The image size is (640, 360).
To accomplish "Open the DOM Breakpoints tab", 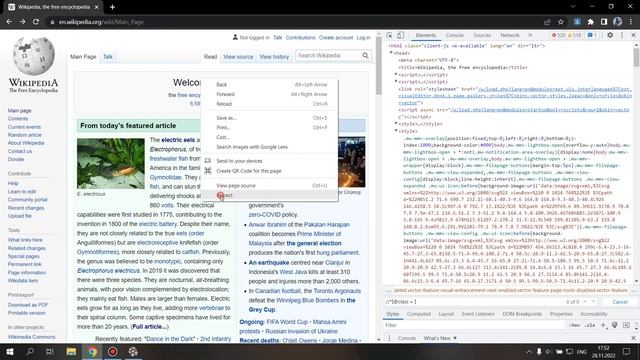I will (522, 314).
